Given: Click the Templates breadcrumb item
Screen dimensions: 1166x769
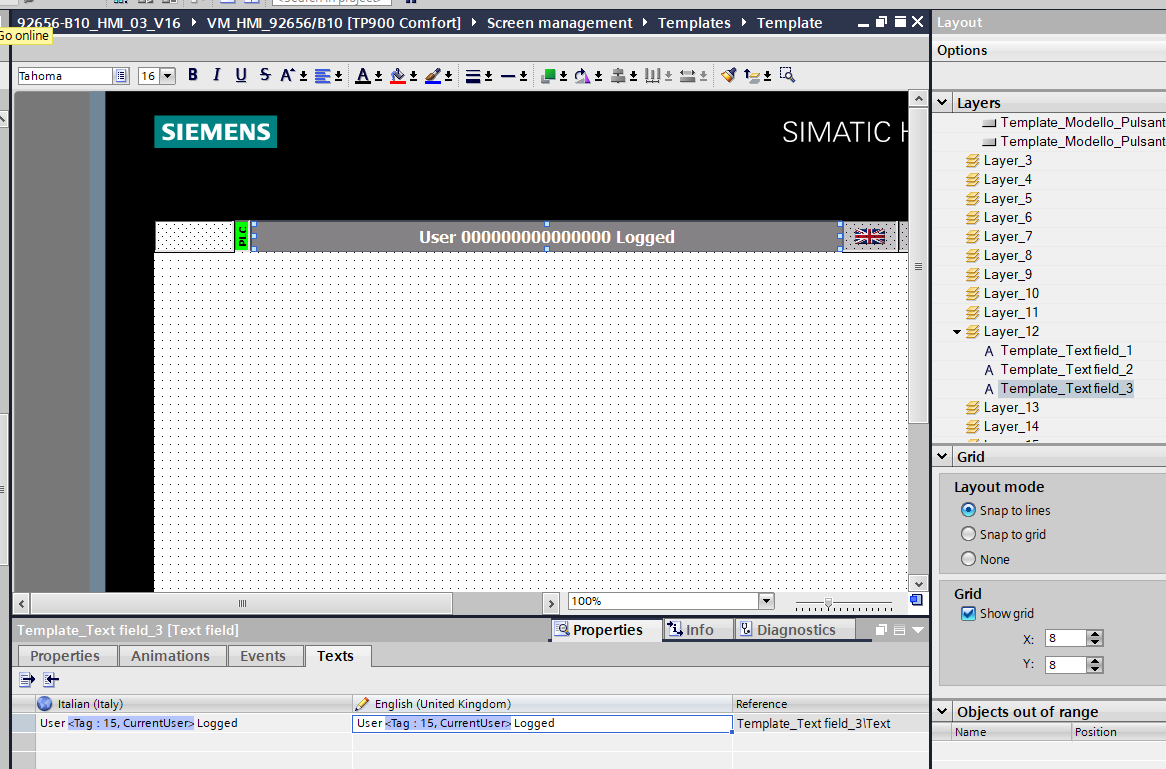Looking at the screenshot, I should coord(694,23).
